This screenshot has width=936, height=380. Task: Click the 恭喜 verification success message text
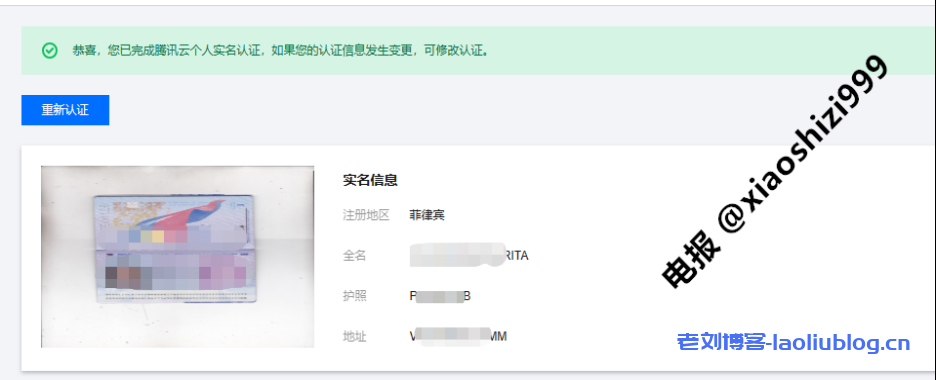280,51
